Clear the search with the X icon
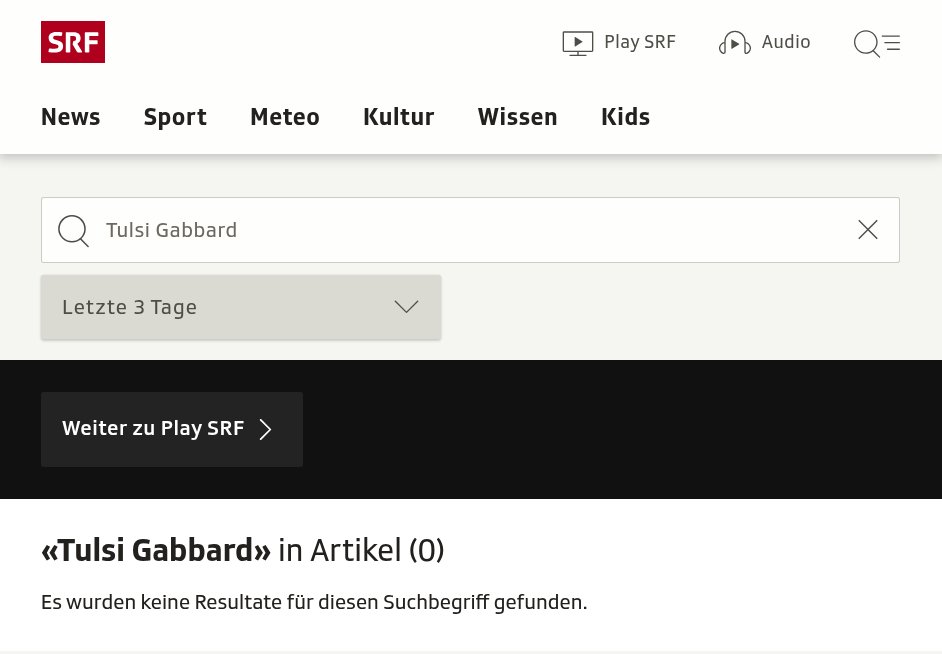The image size is (942, 654). coord(868,229)
